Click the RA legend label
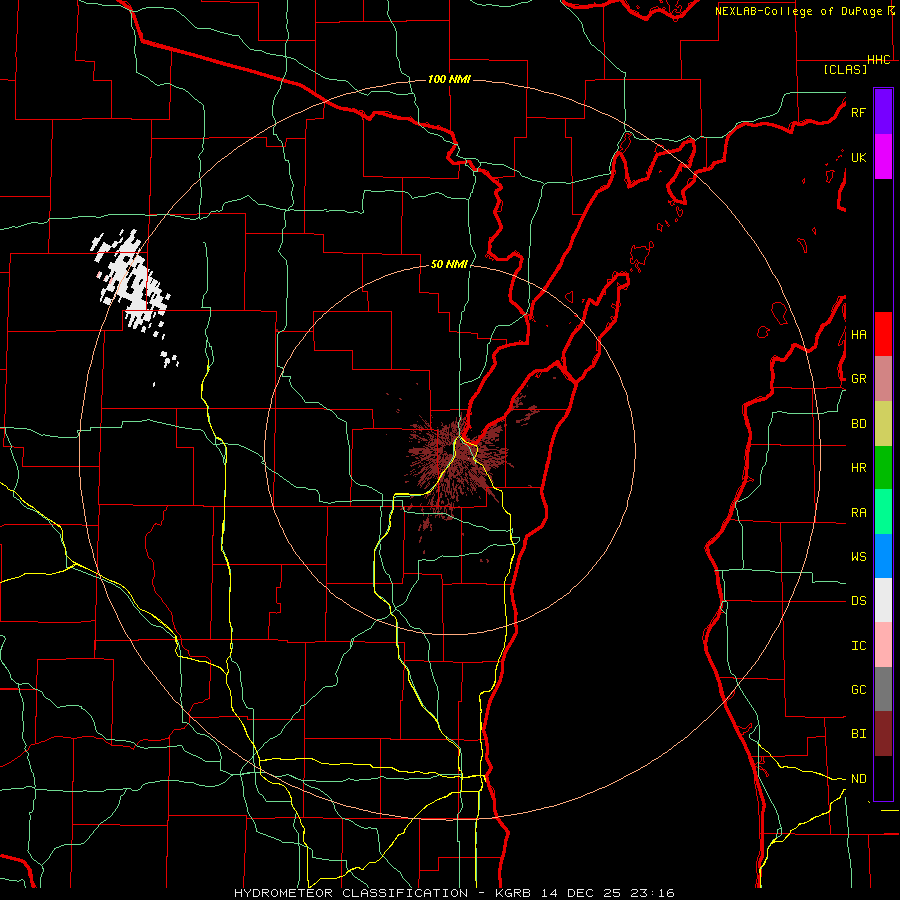900x900 pixels. click(858, 513)
